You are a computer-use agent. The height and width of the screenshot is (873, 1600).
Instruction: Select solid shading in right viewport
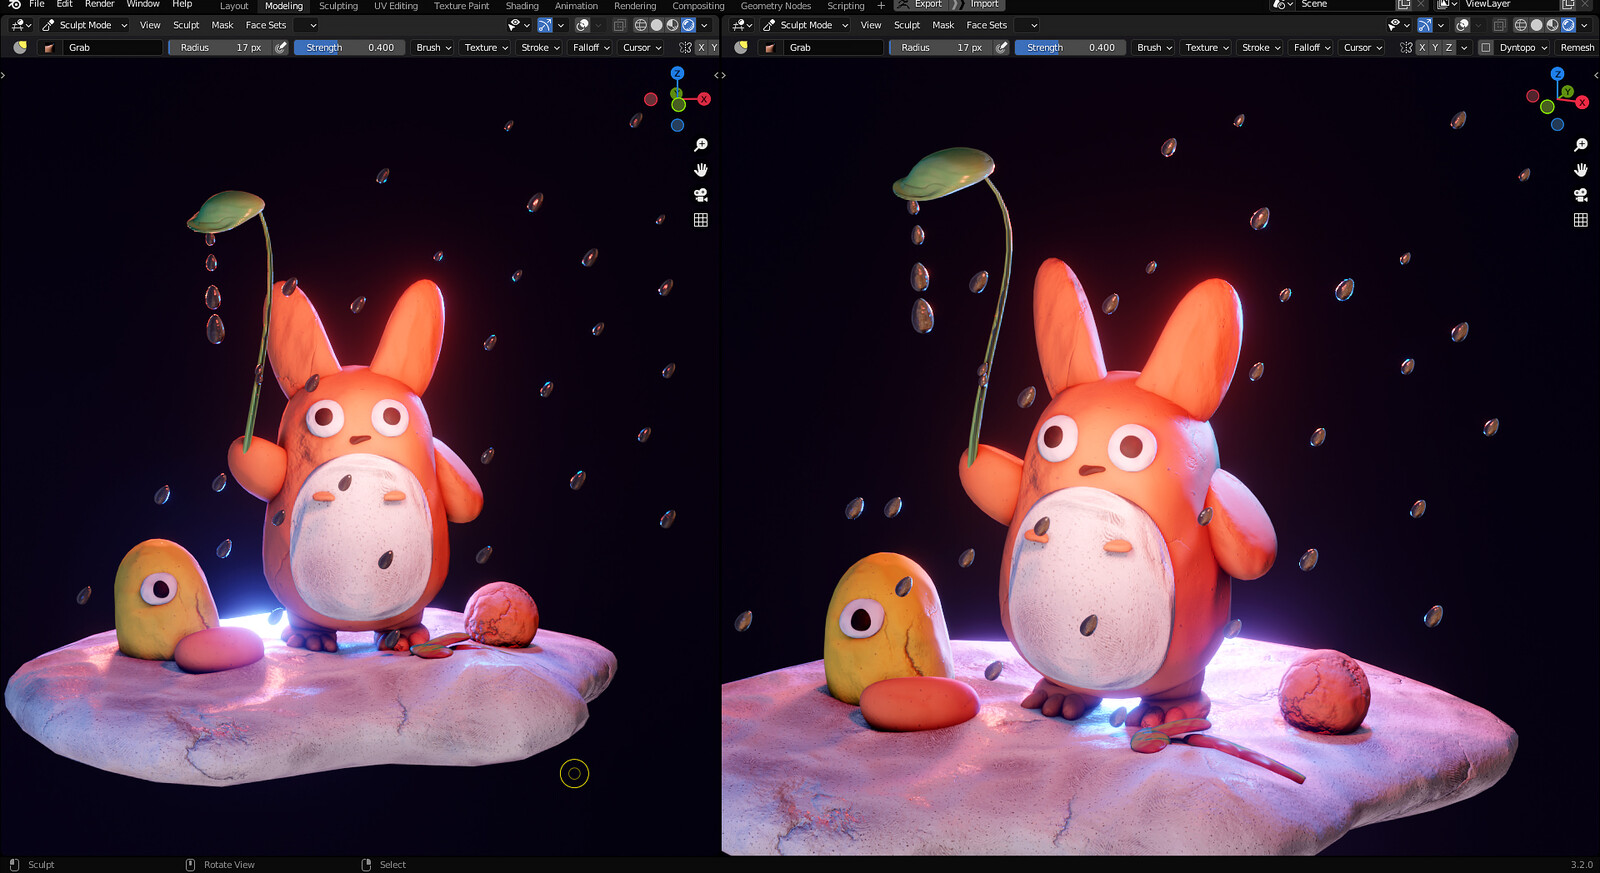pos(1536,25)
